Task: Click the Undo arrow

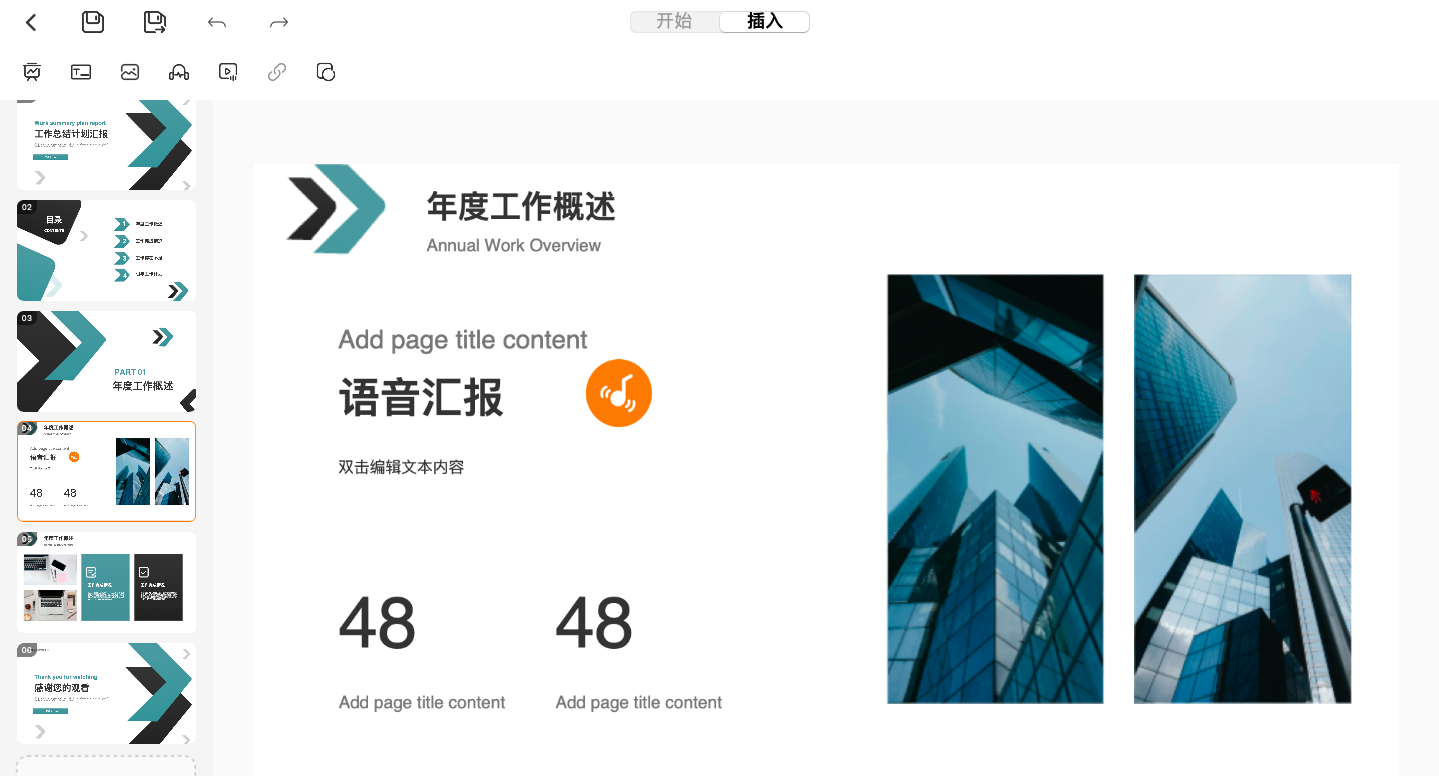Action: (x=216, y=21)
